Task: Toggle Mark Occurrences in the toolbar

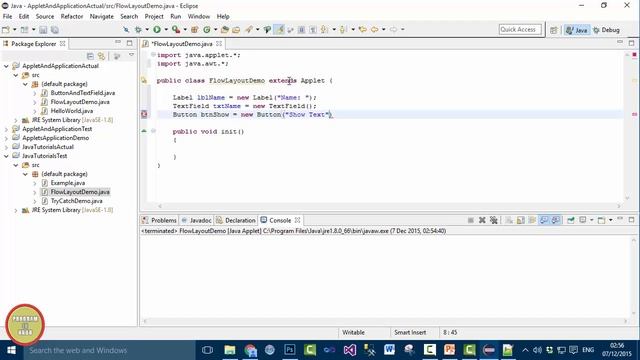Action: click(279, 29)
